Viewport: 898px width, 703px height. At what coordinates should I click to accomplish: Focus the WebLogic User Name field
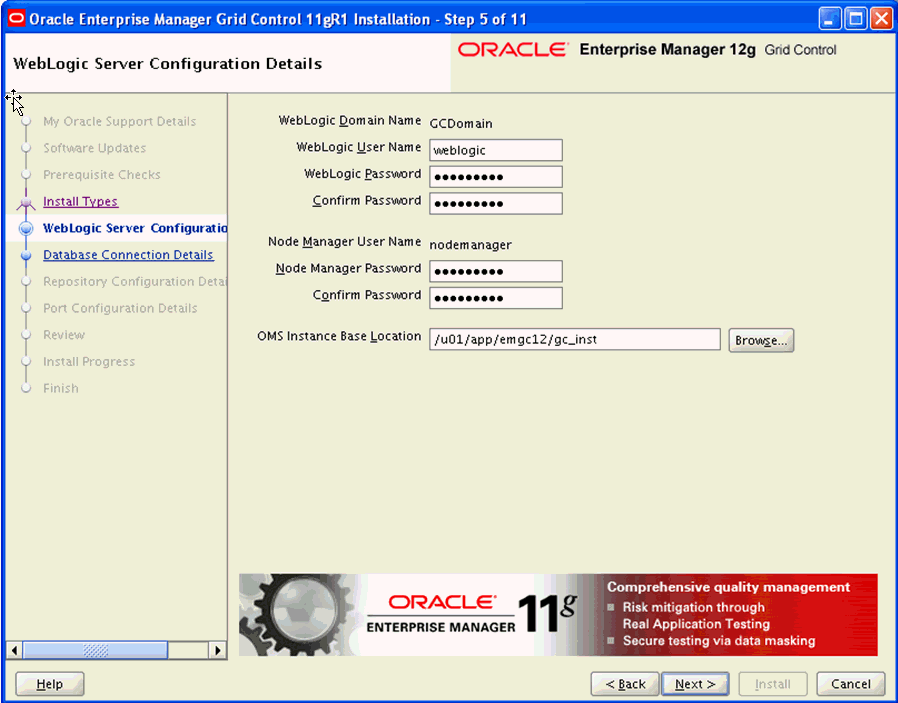tap(496, 150)
